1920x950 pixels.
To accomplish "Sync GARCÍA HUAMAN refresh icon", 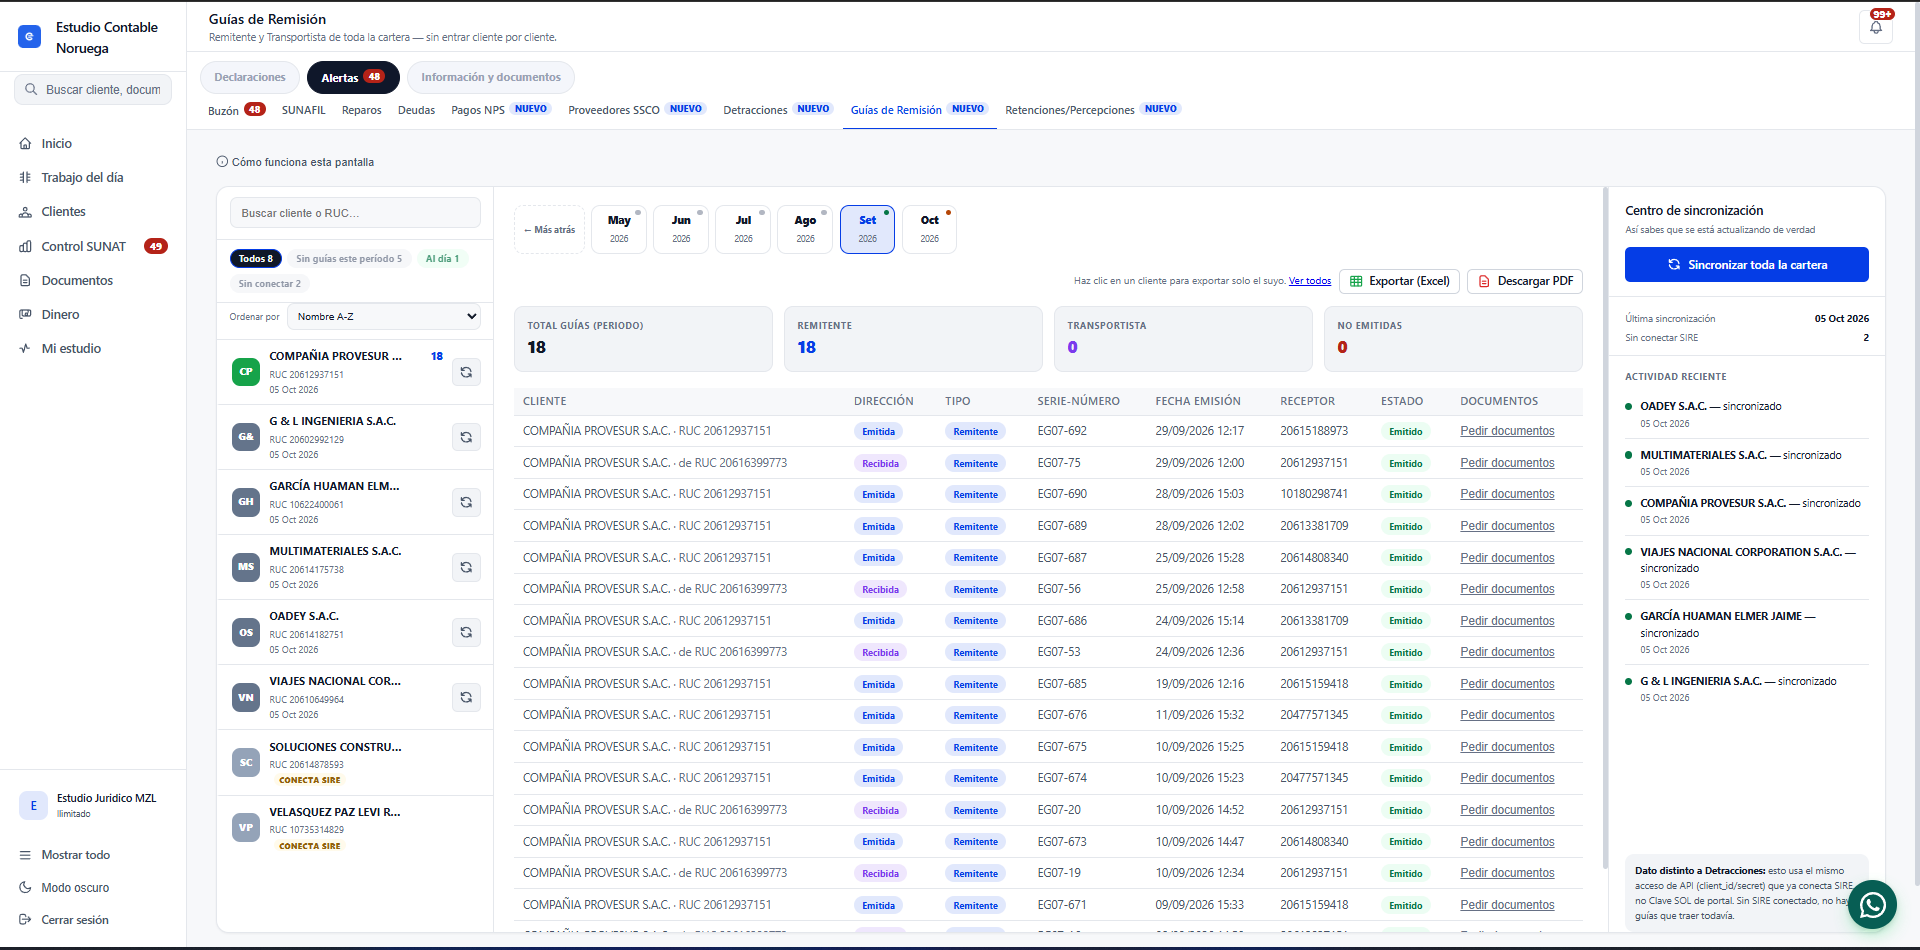I will pos(466,502).
